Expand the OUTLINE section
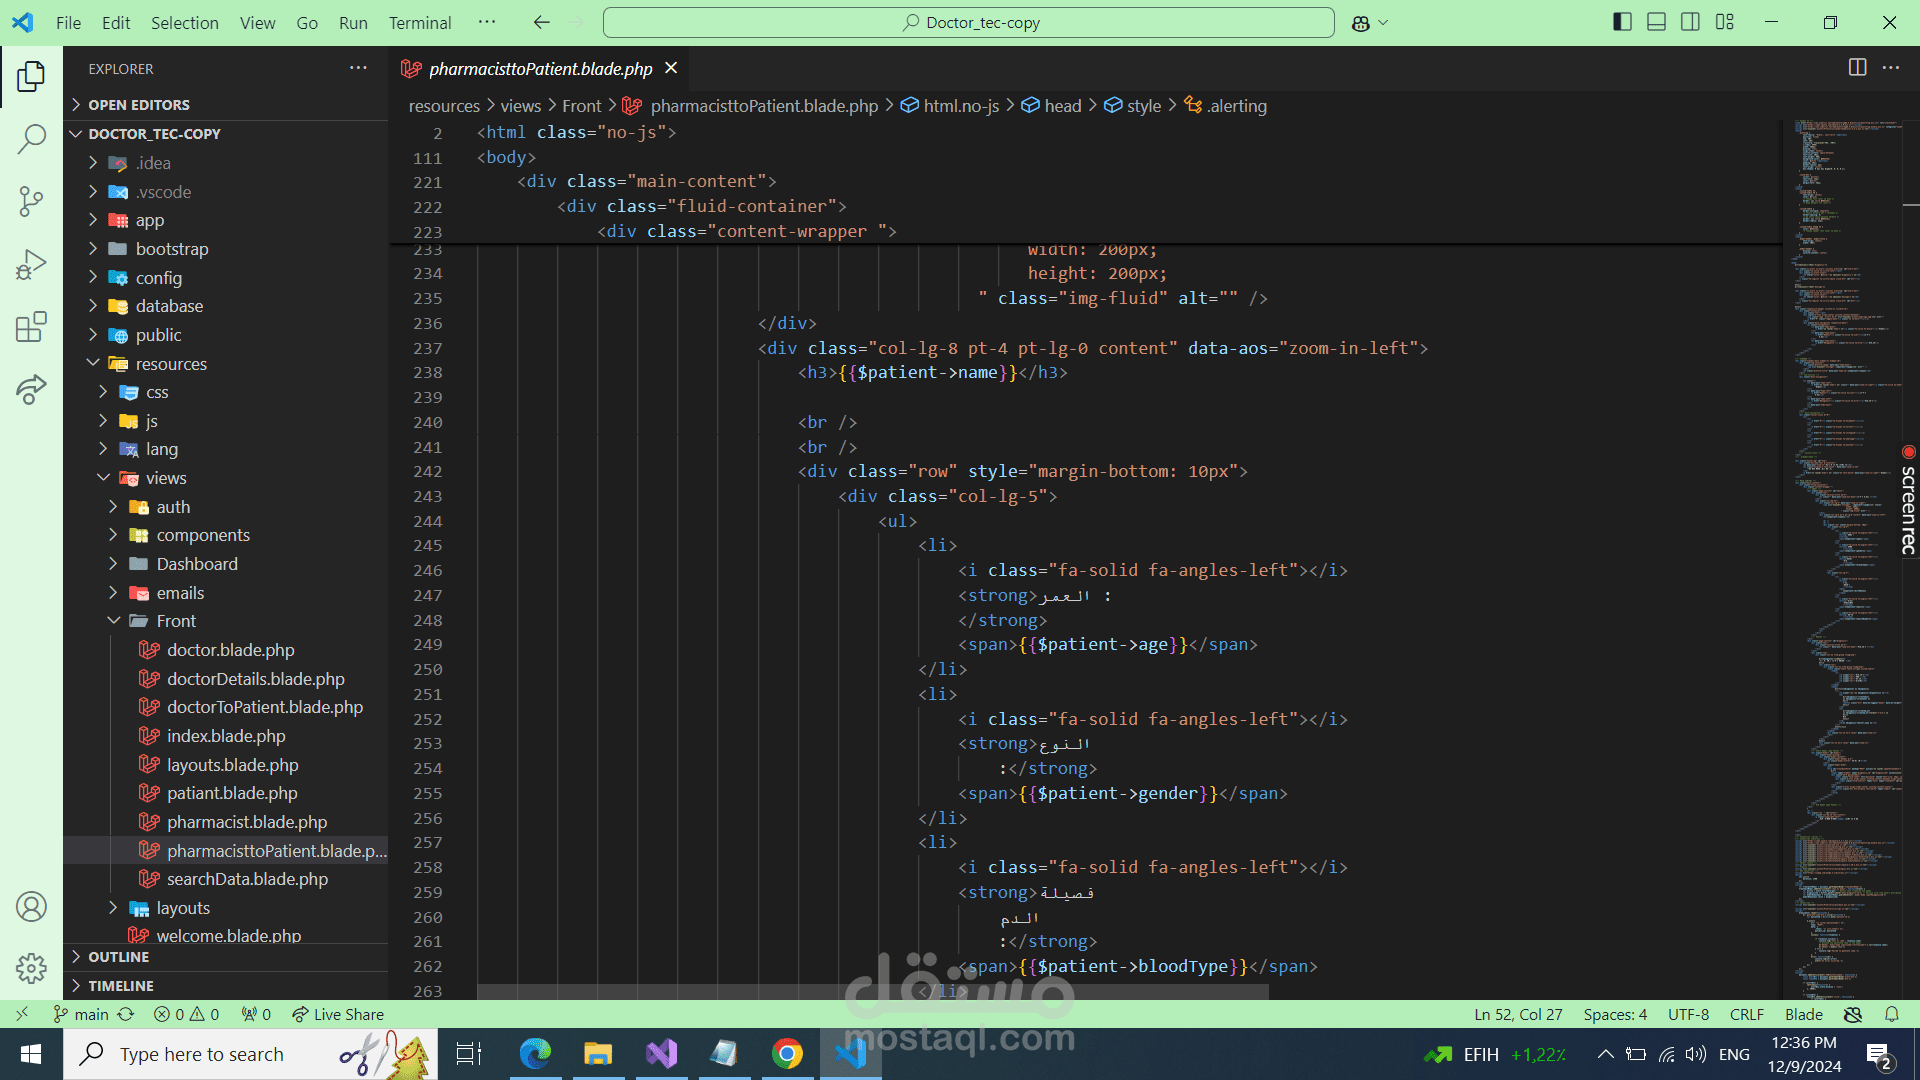Screen dimensions: 1920x1080 click(118, 957)
